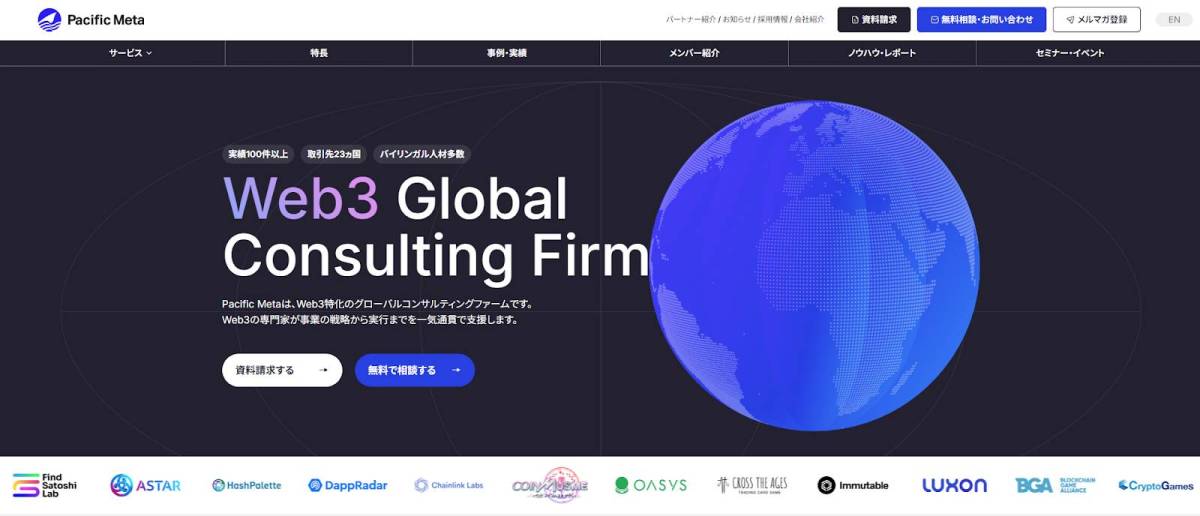Open the HashPalette logo
Screen dimensions: 1200x516
(247, 485)
